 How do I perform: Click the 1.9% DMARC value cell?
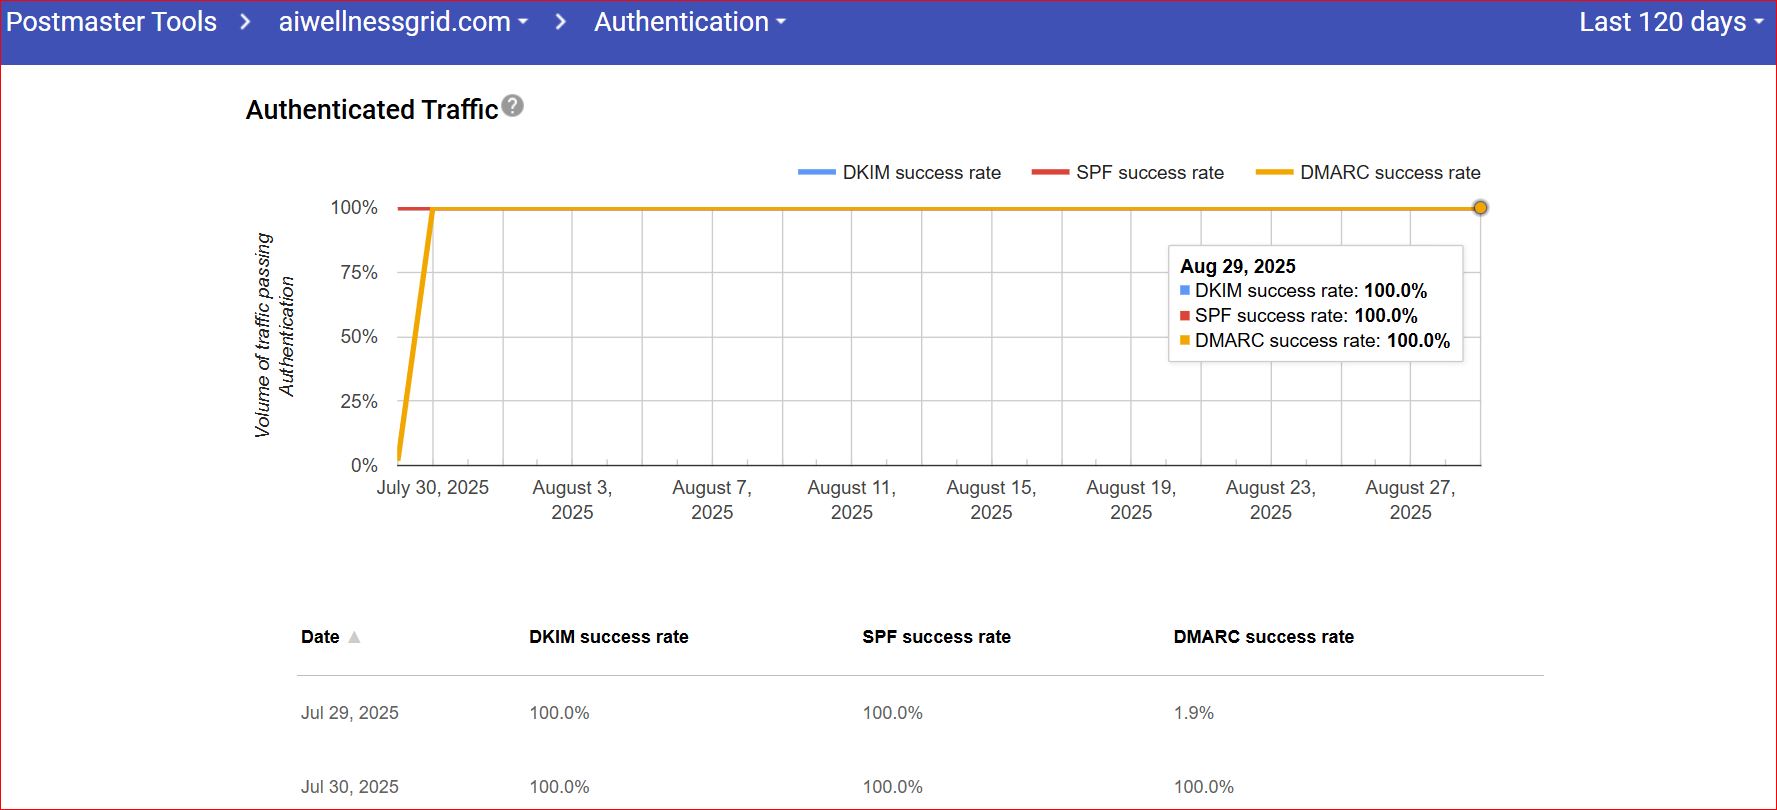tap(1193, 713)
